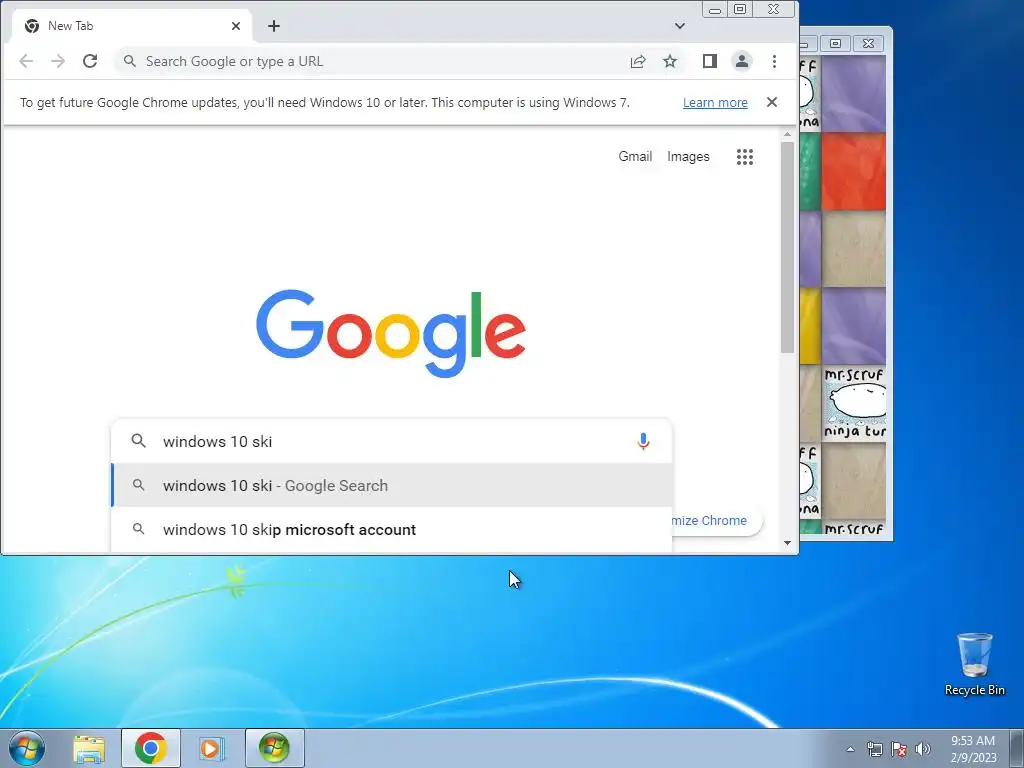Click the search icon in the Google search box
Image resolution: width=1024 pixels, height=768 pixels.
[x=138, y=441]
